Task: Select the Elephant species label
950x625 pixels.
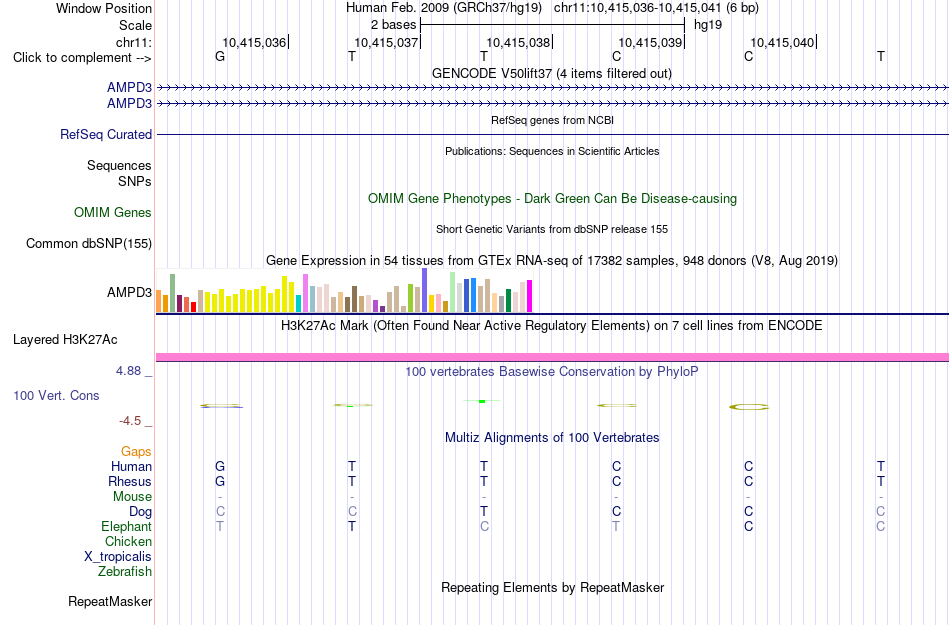Action: click(126, 526)
